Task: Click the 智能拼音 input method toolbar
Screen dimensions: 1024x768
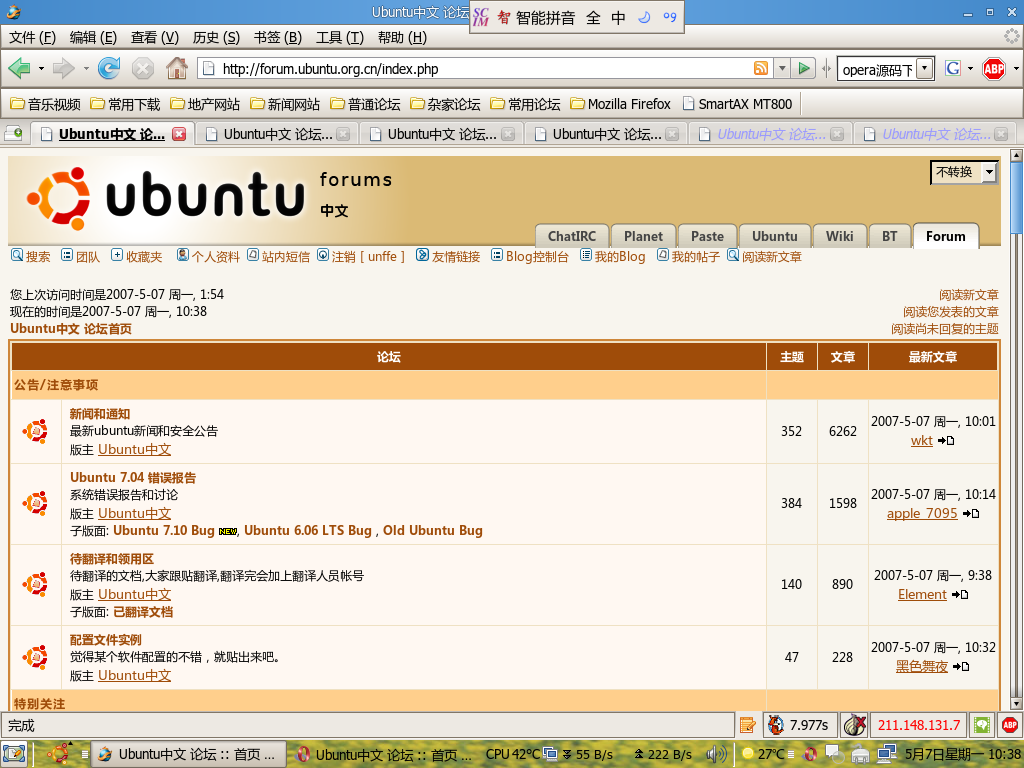Action: (545, 18)
